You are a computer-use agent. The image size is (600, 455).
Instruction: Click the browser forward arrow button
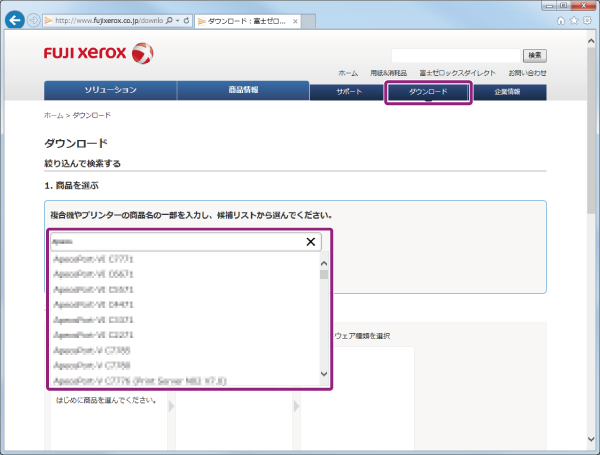pyautogui.click(x=34, y=20)
